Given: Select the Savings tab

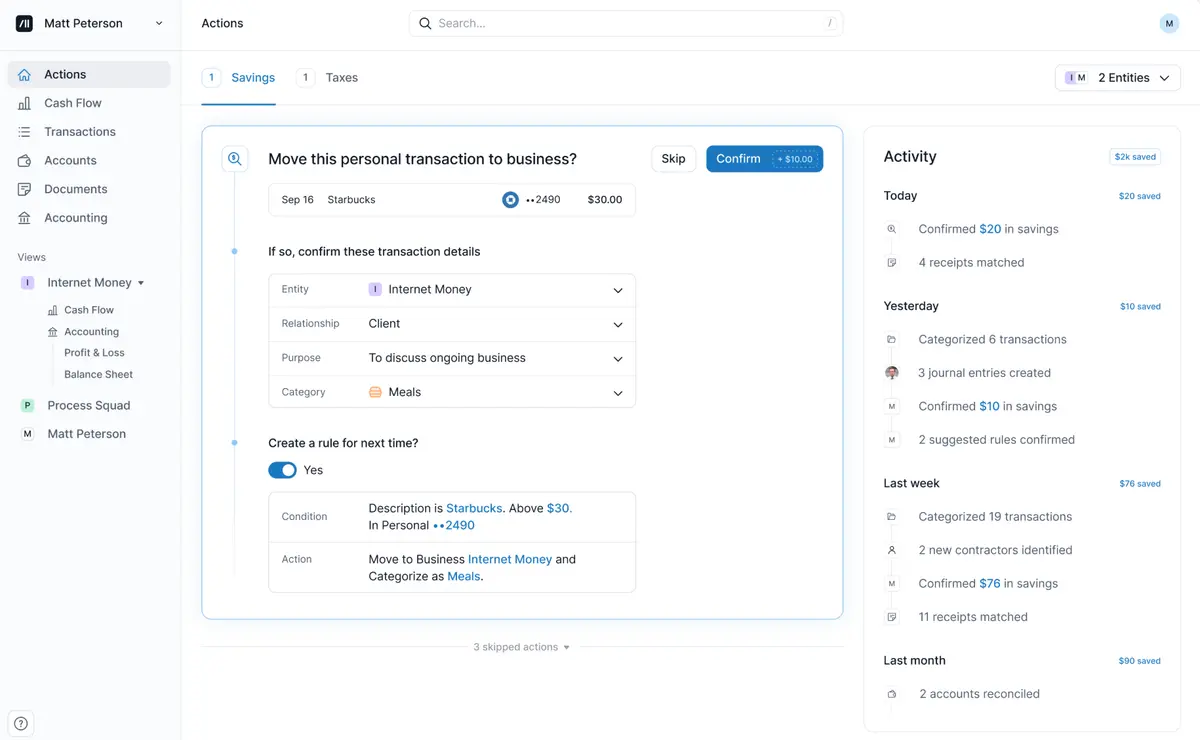Looking at the screenshot, I should pos(238,77).
